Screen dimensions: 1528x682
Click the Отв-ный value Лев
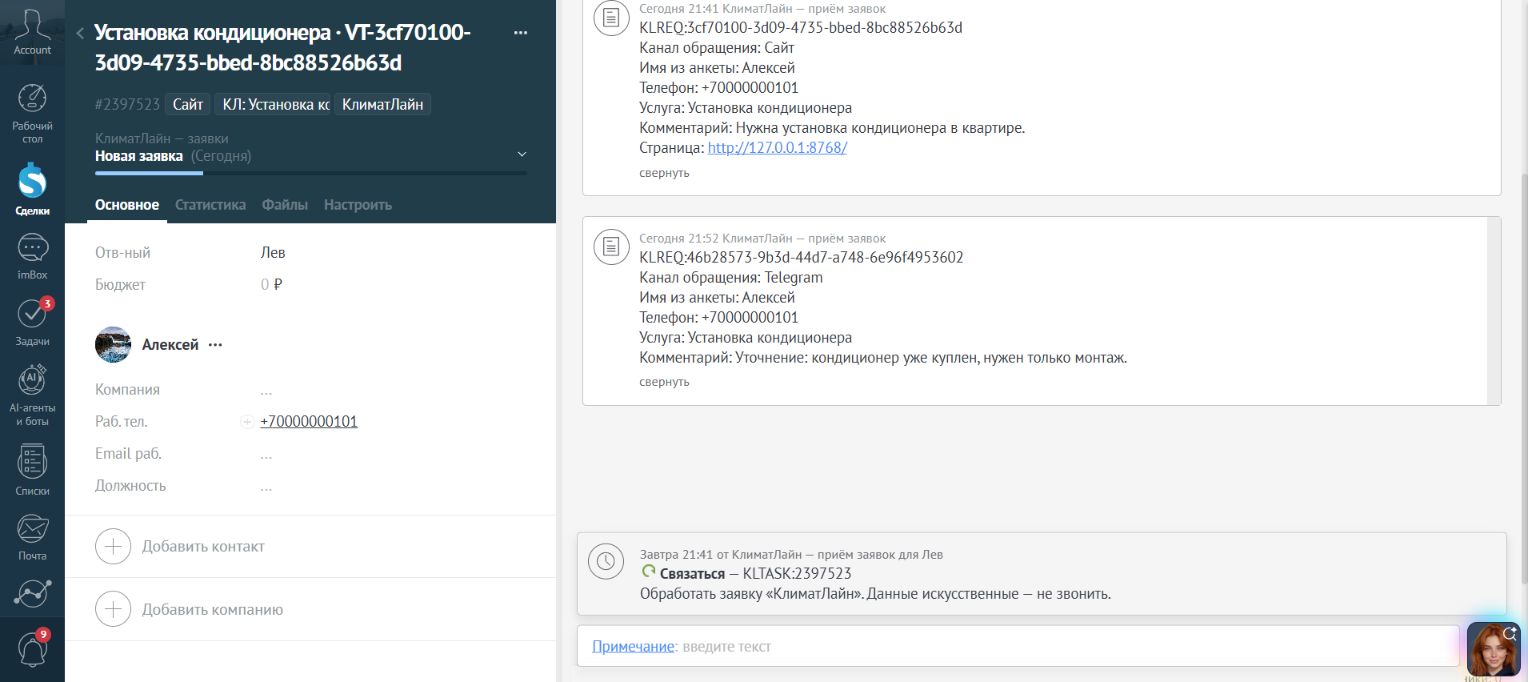(273, 253)
